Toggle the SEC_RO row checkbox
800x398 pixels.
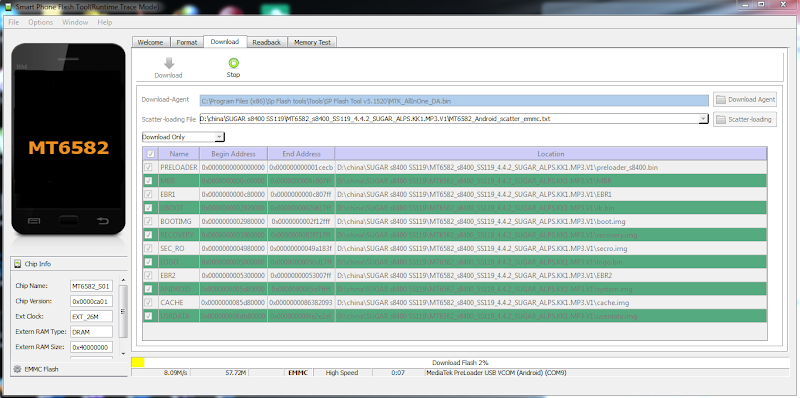click(148, 248)
